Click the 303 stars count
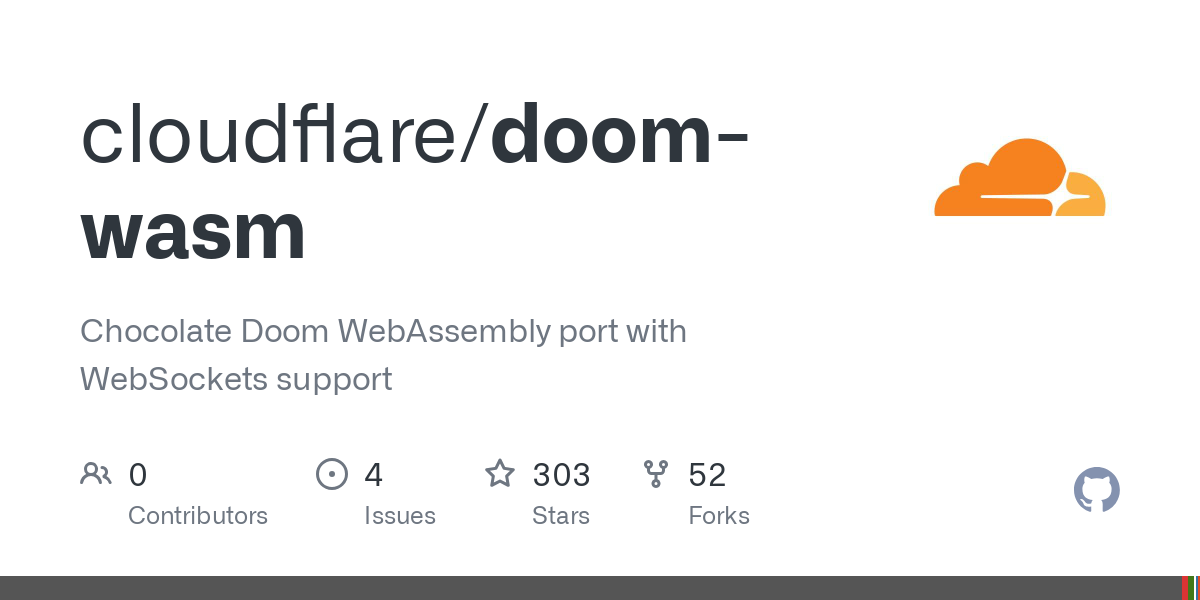 561,474
